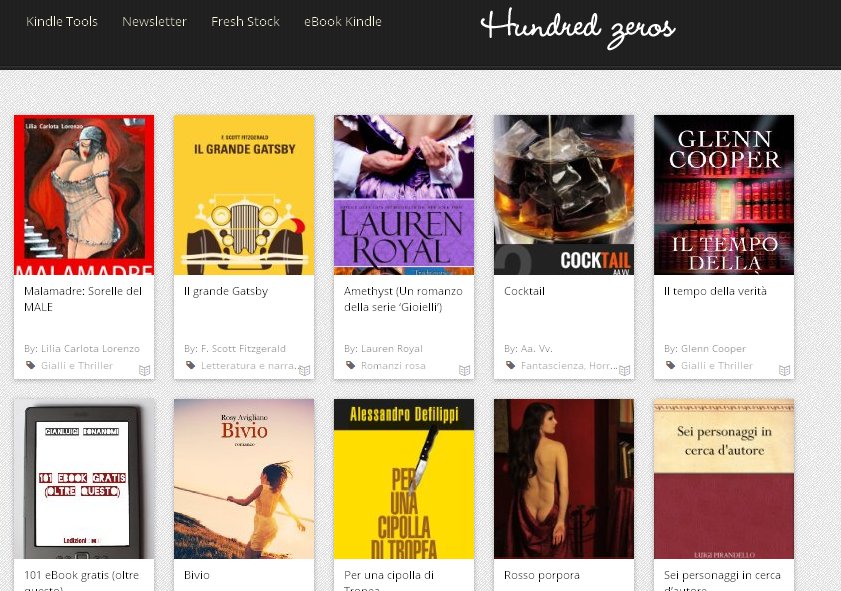Click the tag icon beside Romanzi rosa
The width and height of the screenshot is (841, 591).
pos(350,365)
